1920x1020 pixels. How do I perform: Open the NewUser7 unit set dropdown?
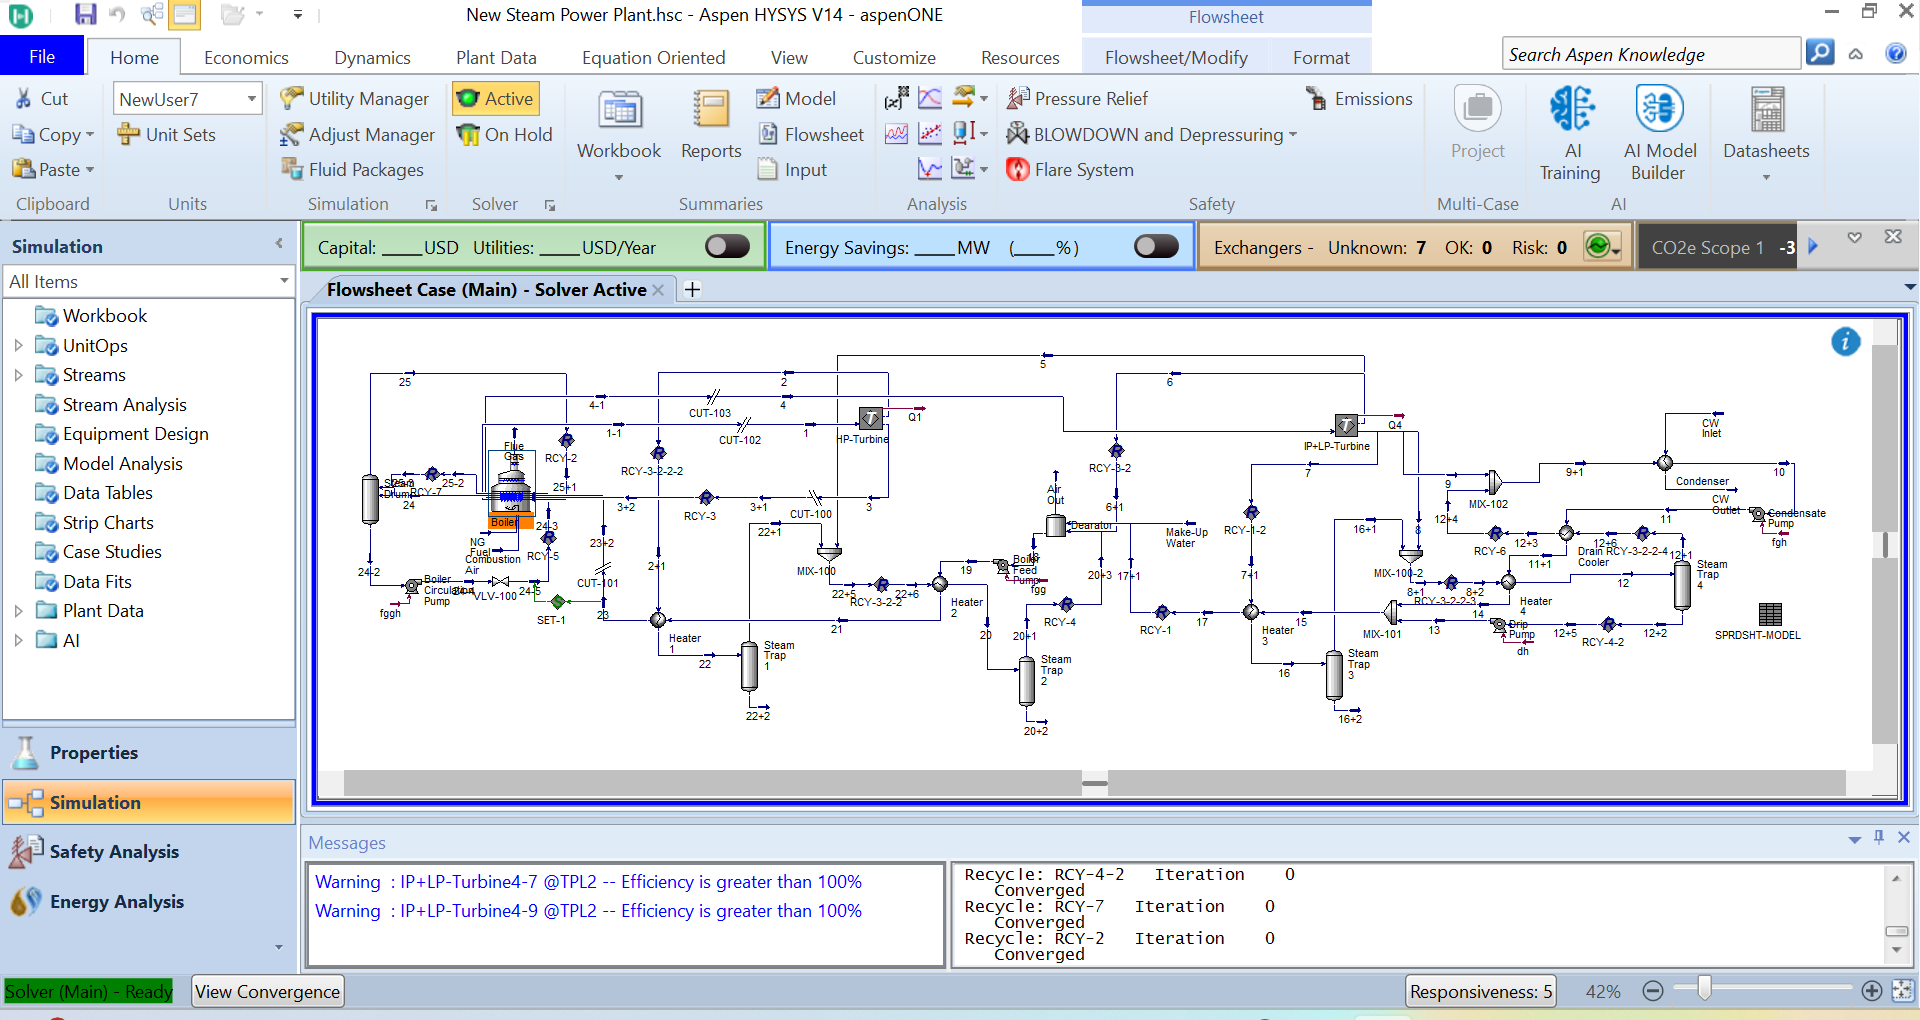[x=252, y=99]
